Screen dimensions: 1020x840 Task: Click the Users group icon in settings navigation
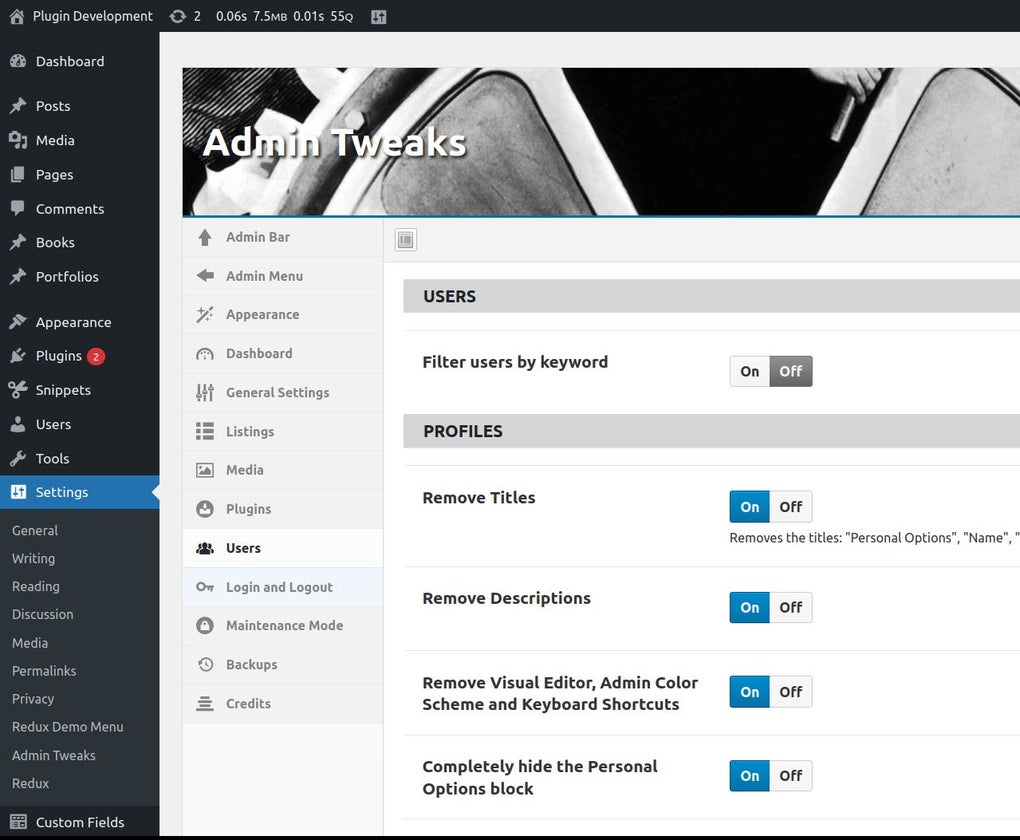203,548
